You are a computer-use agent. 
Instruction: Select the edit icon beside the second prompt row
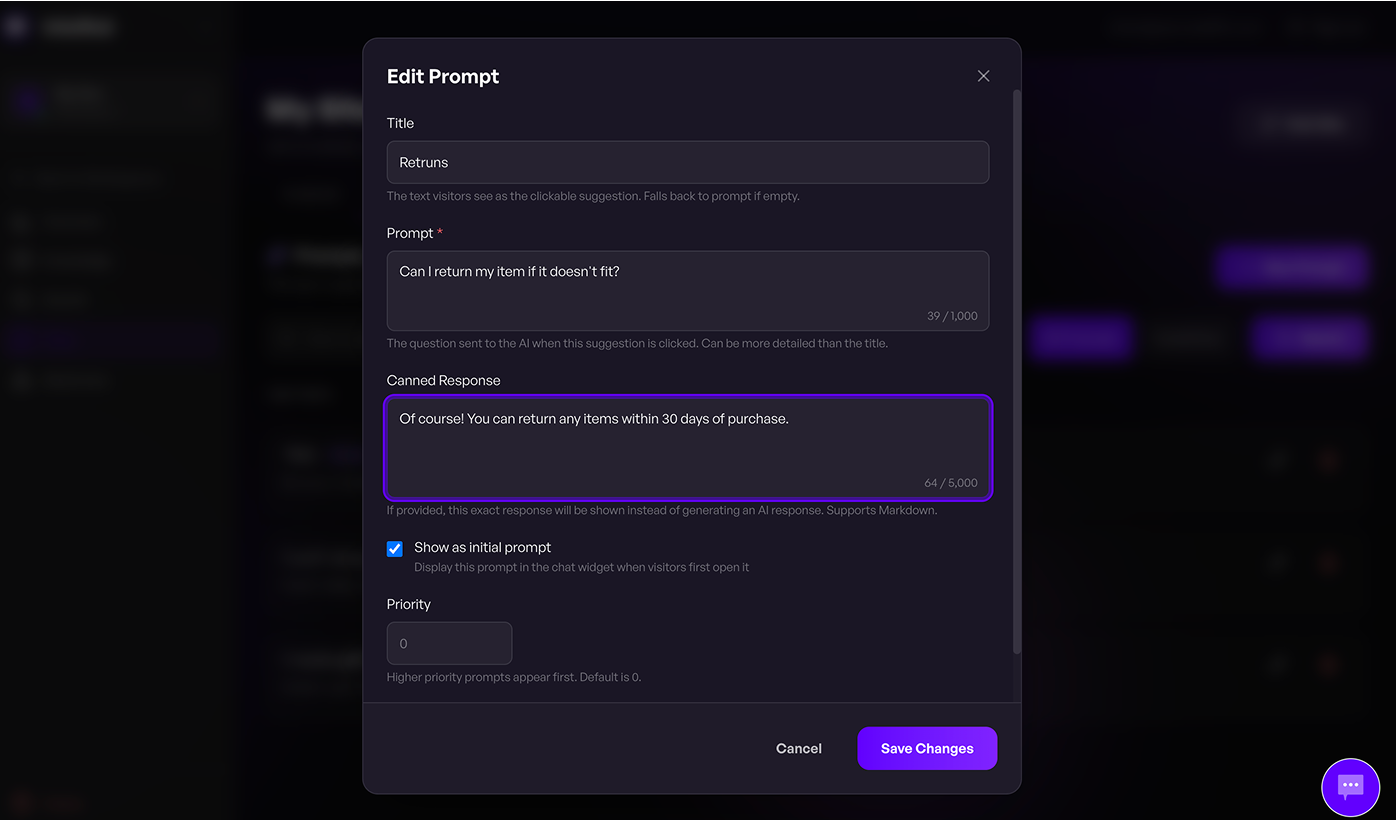[x=1277, y=564]
